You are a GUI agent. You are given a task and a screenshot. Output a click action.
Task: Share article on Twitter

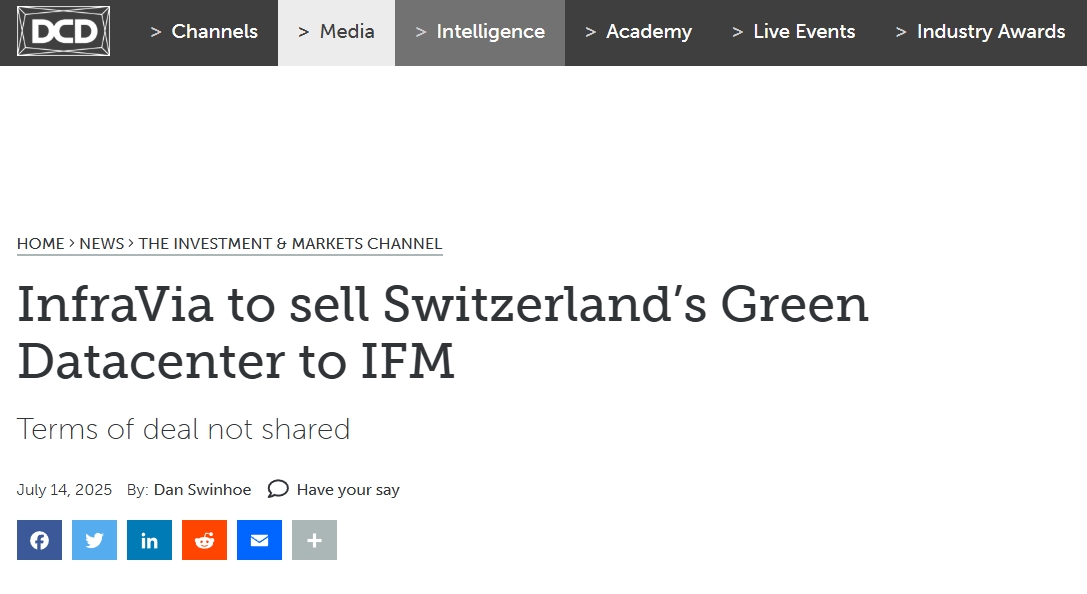point(94,540)
